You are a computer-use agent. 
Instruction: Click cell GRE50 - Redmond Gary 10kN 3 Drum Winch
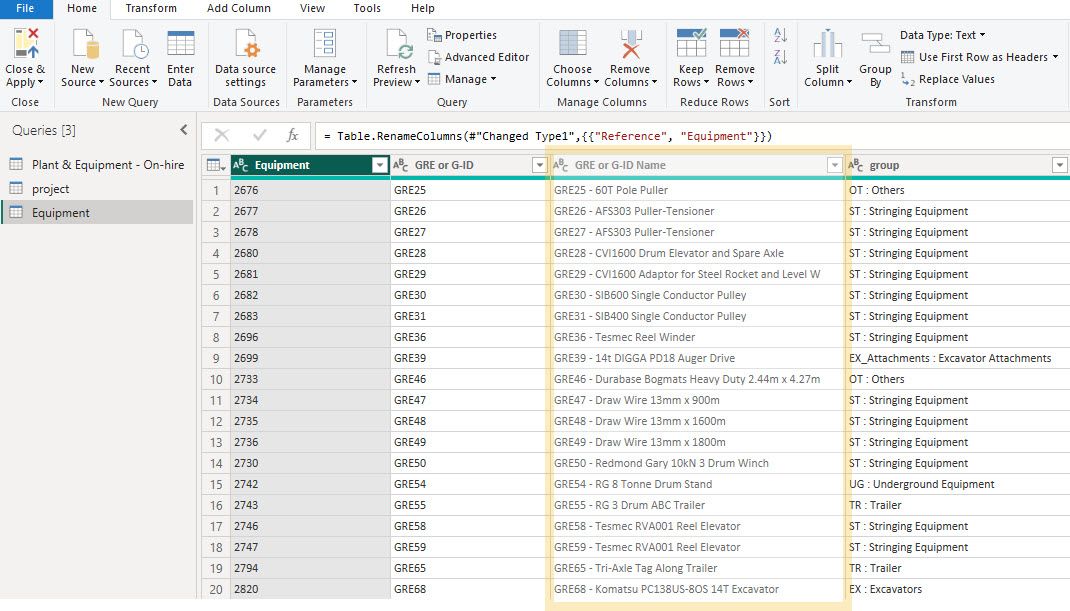coord(697,463)
